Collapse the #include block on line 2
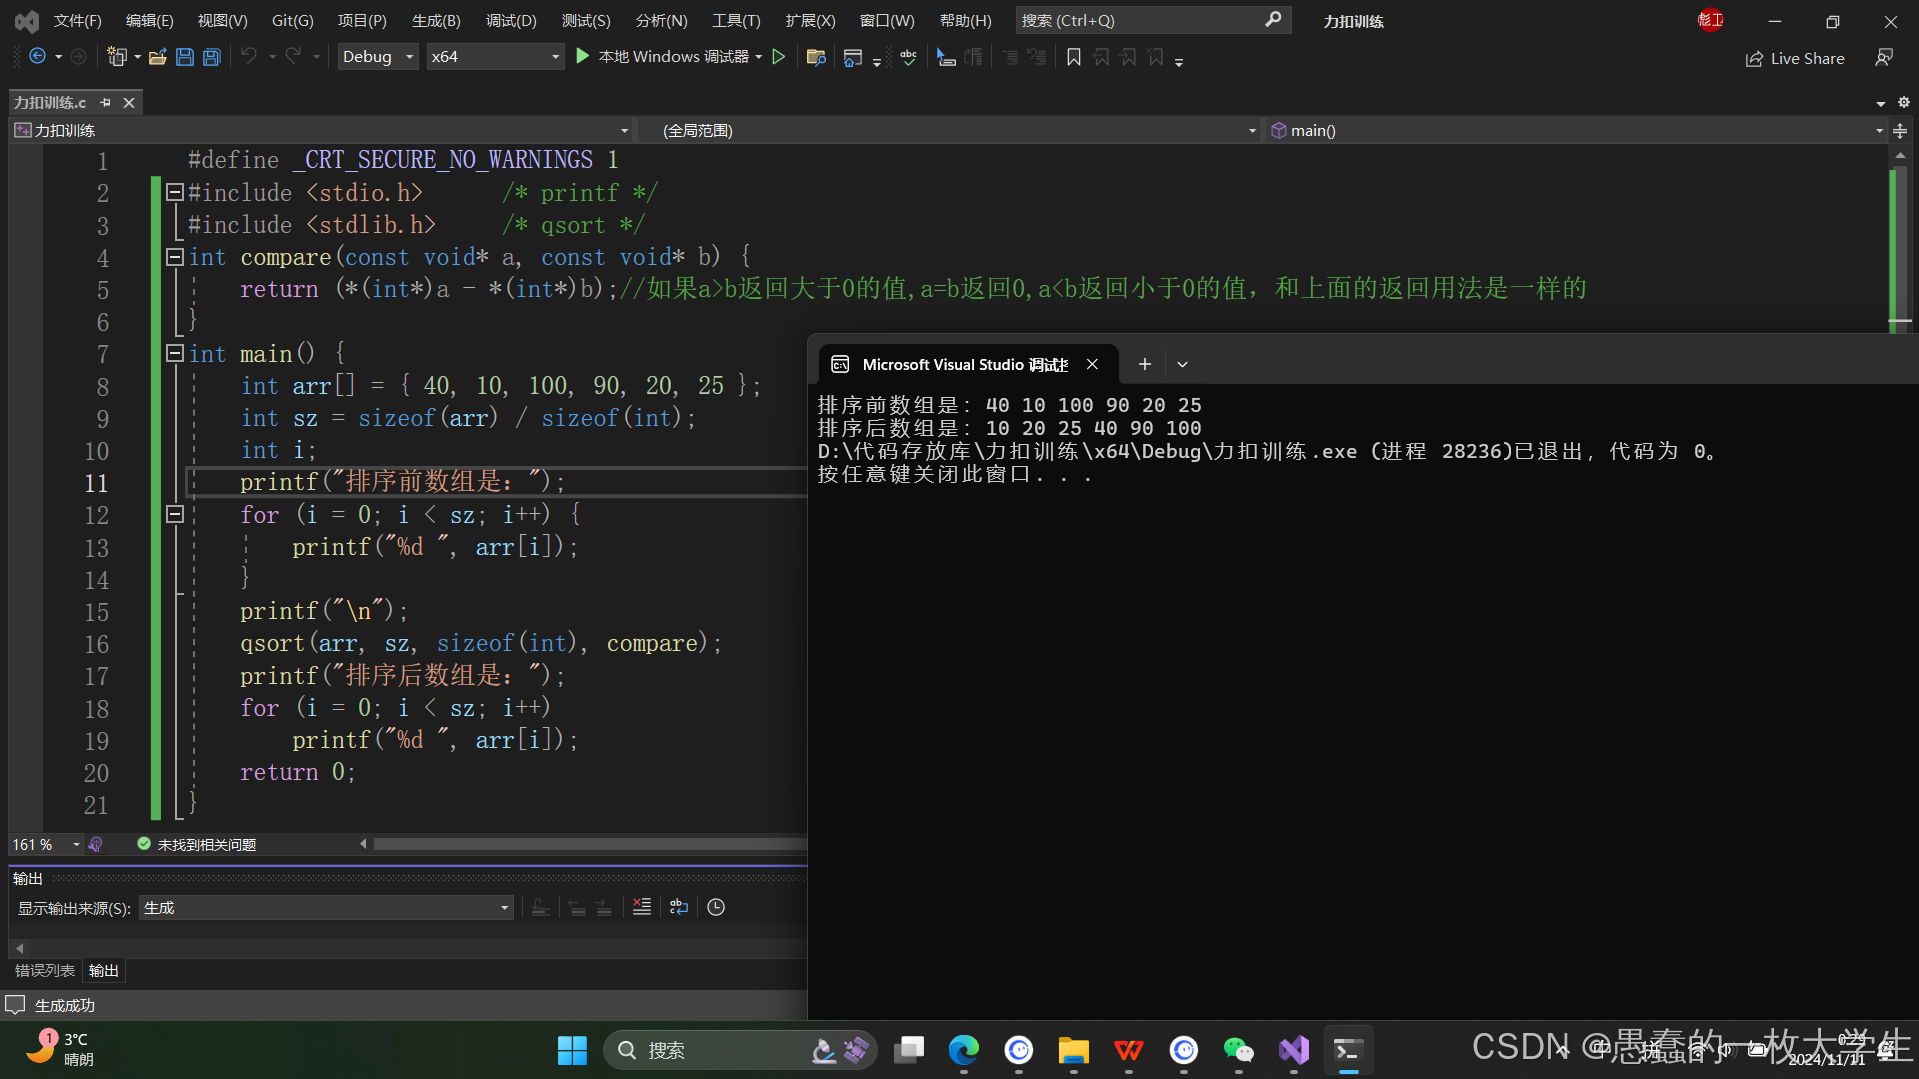 tap(174, 192)
